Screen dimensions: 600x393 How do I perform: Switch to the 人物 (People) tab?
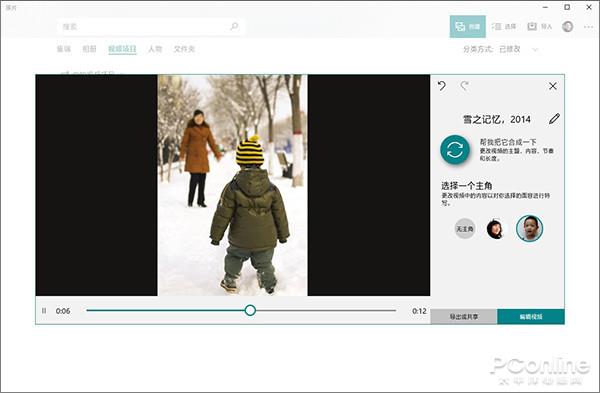coord(155,49)
